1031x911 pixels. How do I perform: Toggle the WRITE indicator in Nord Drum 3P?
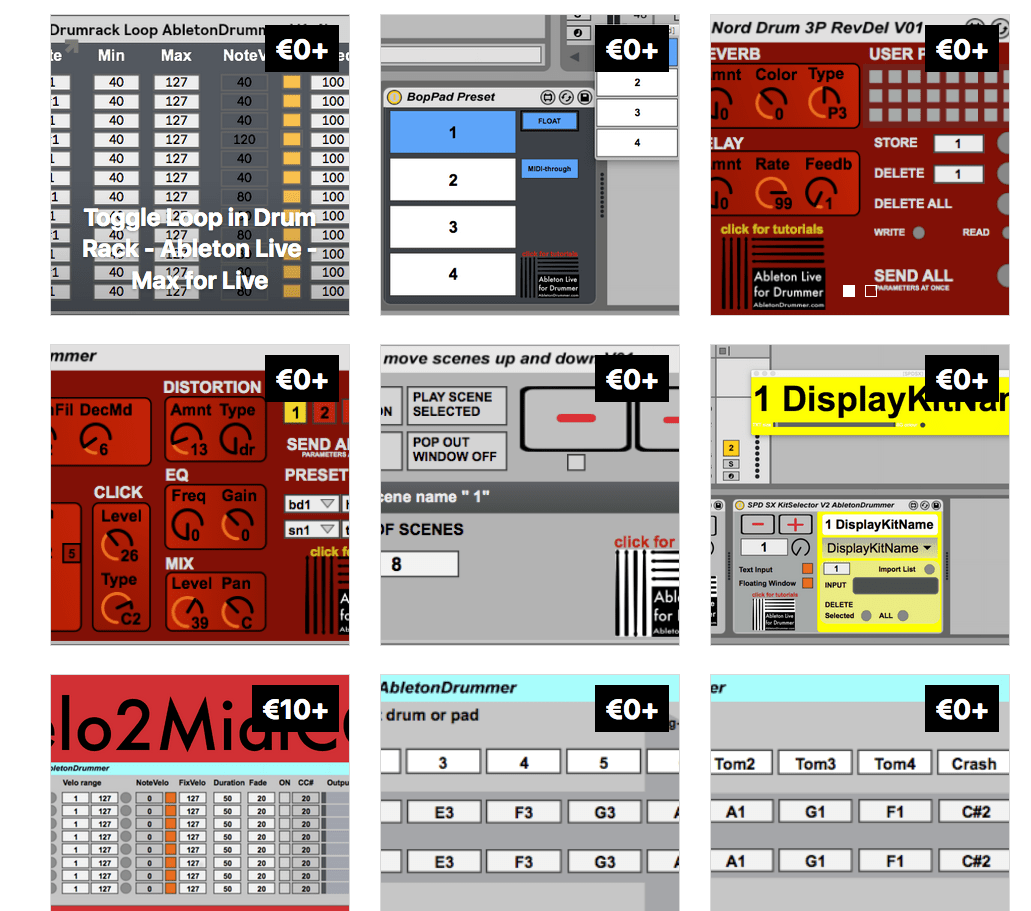tap(919, 232)
